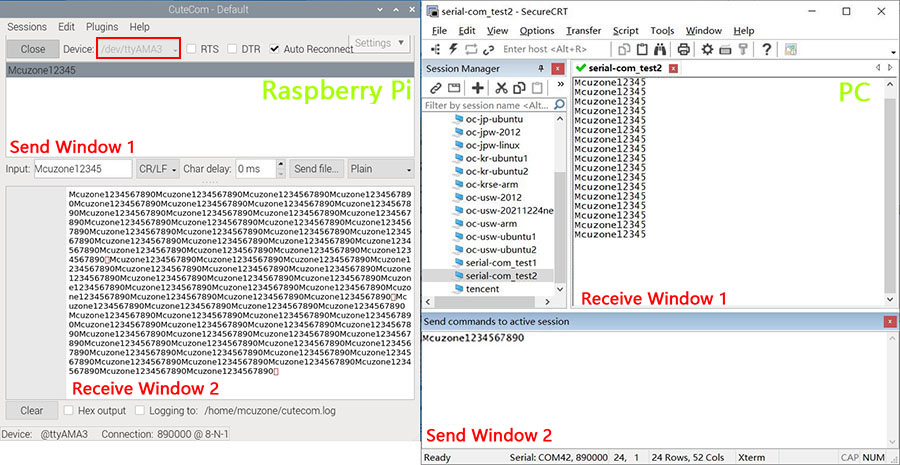Click the Quick Connect lightning icon
This screenshot has width=900, height=465.
click(453, 49)
